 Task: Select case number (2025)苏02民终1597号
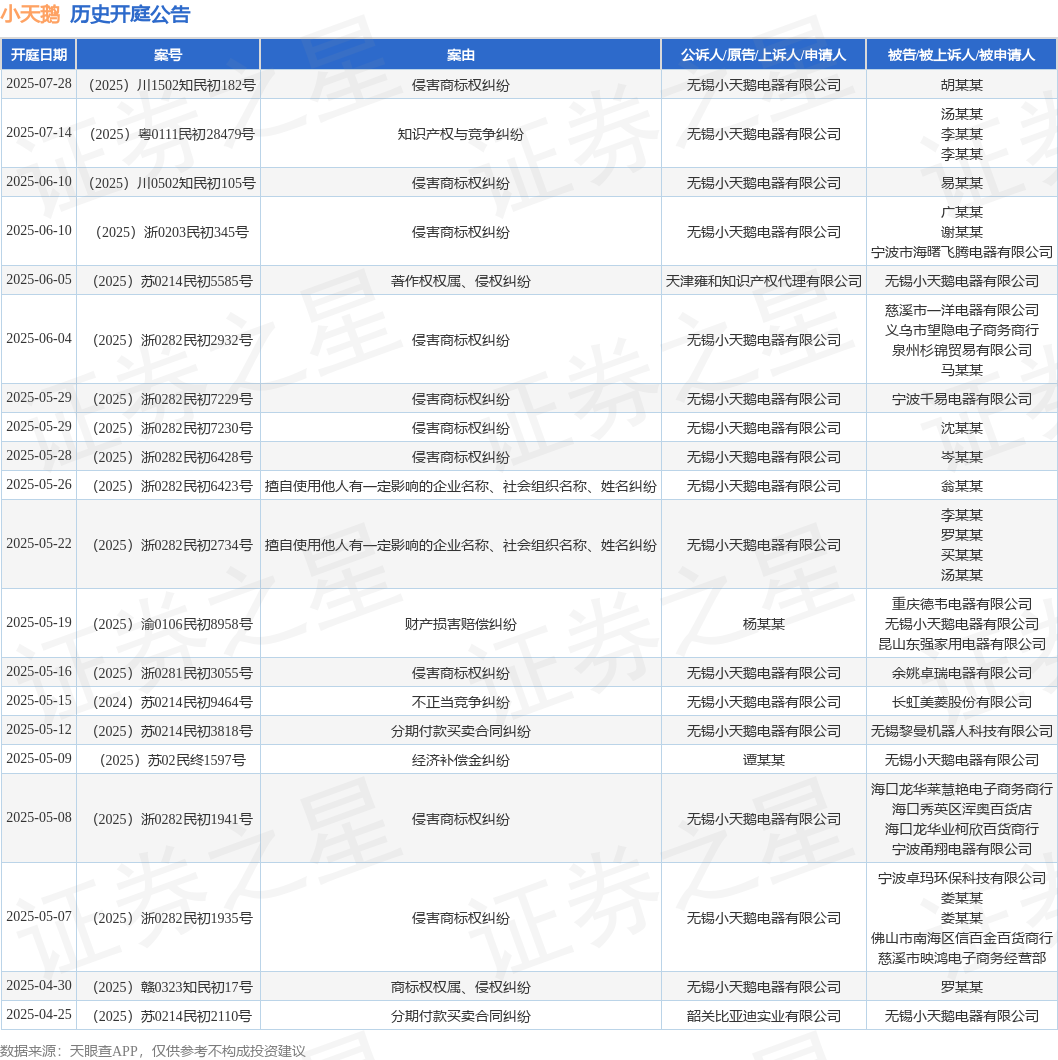click(x=172, y=761)
